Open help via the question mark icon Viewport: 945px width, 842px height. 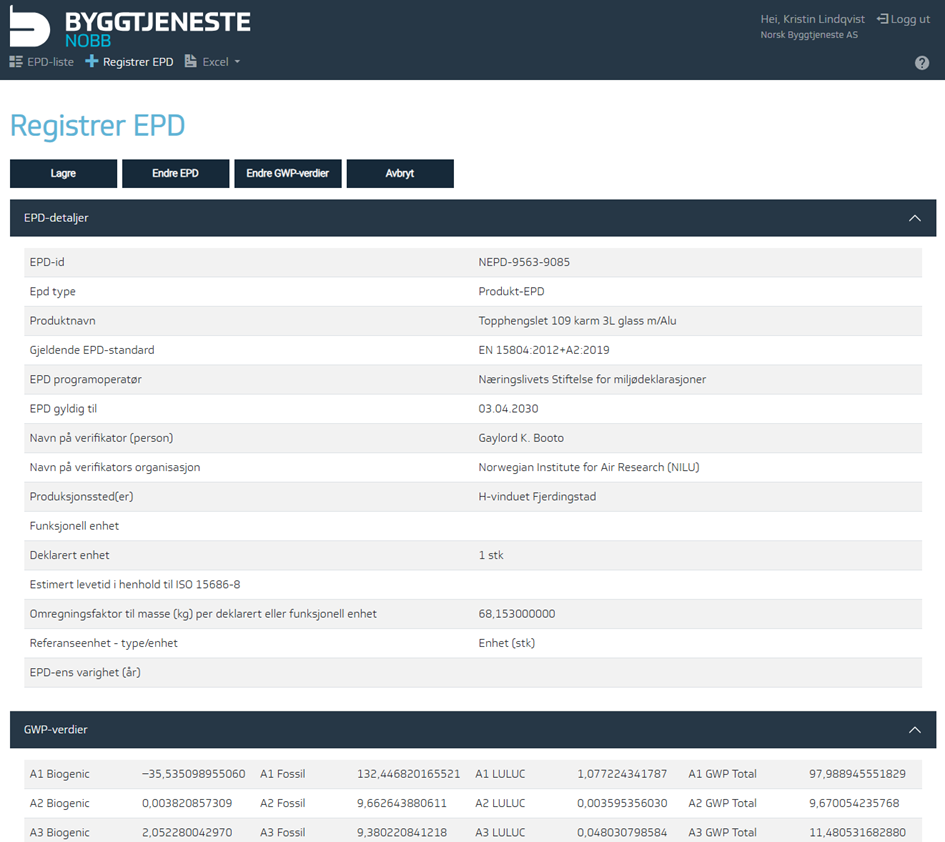tap(922, 63)
